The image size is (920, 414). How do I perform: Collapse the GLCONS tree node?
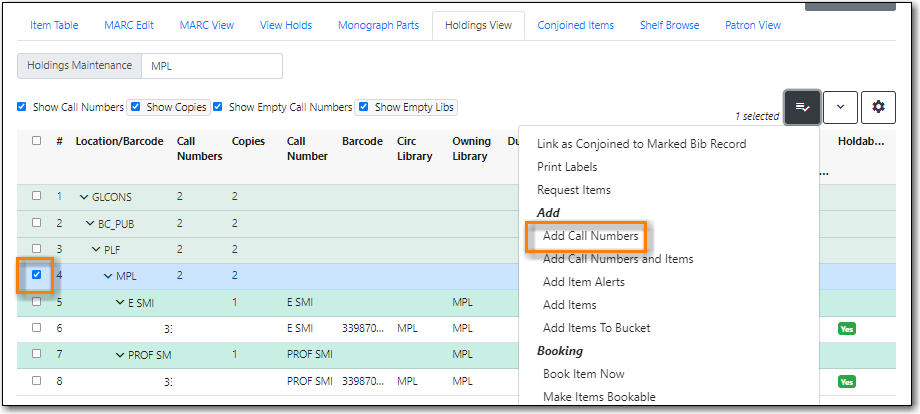84,197
